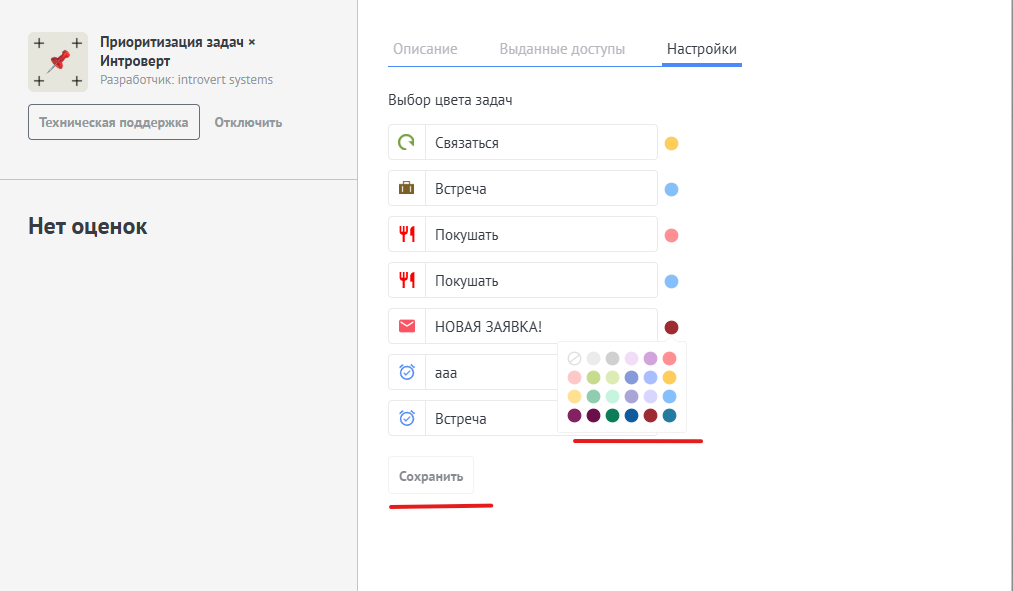Pick the navy blue color in the palette
This screenshot has width=1013, height=591.
click(x=631, y=415)
